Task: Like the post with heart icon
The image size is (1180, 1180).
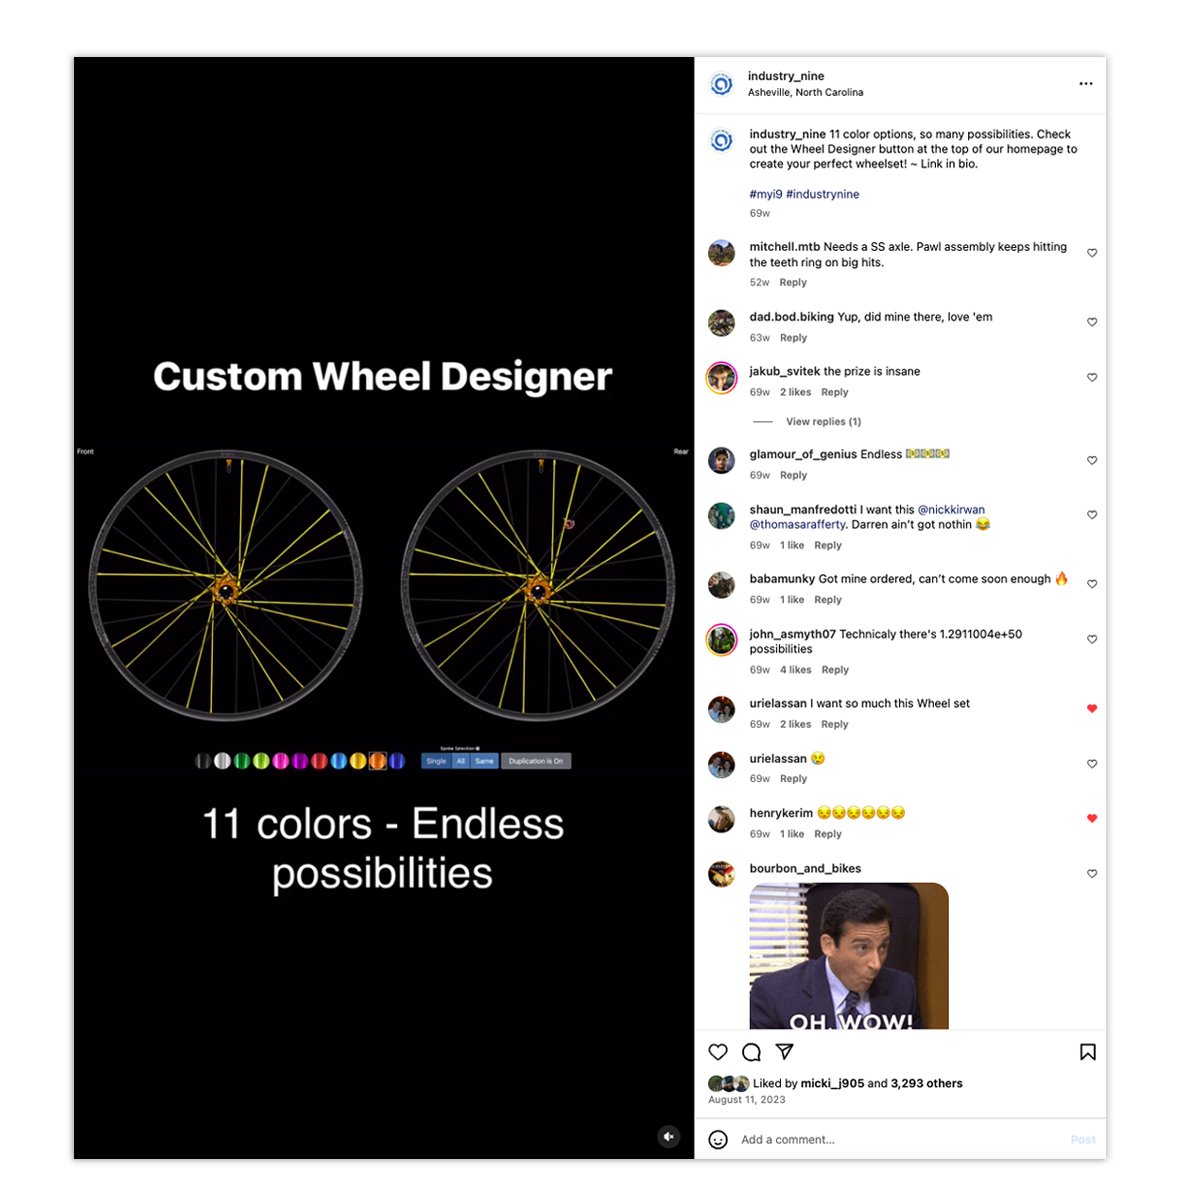Action: point(718,1051)
